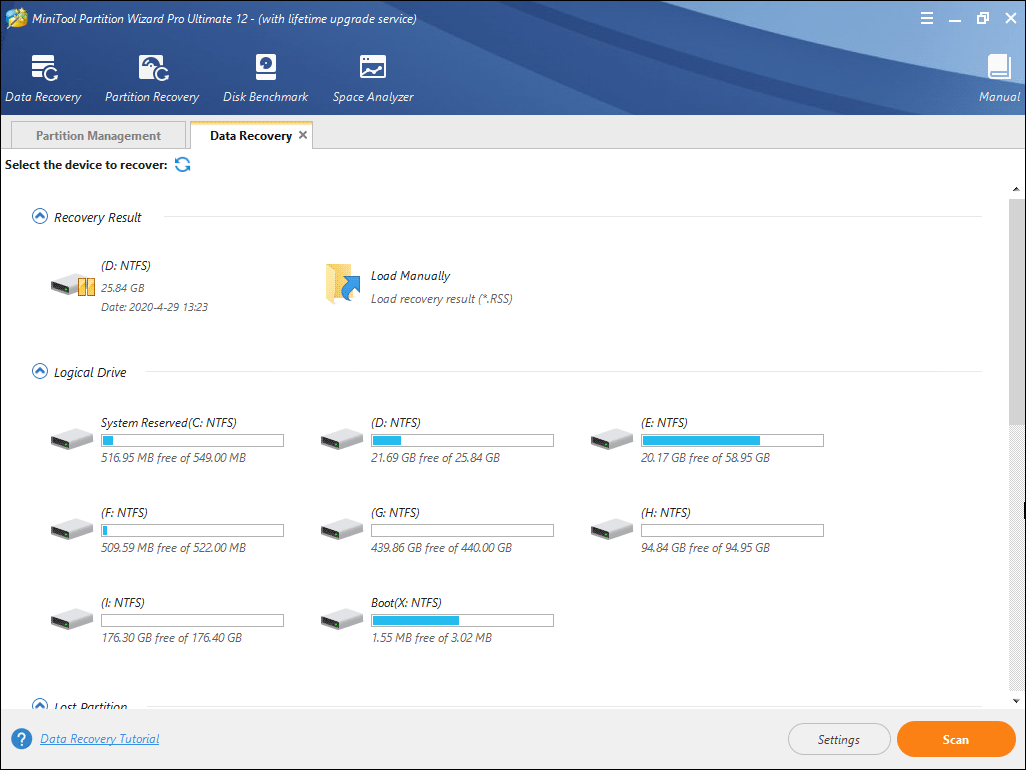Select the Data Recovery tab
The height and width of the screenshot is (770, 1026).
(x=251, y=135)
